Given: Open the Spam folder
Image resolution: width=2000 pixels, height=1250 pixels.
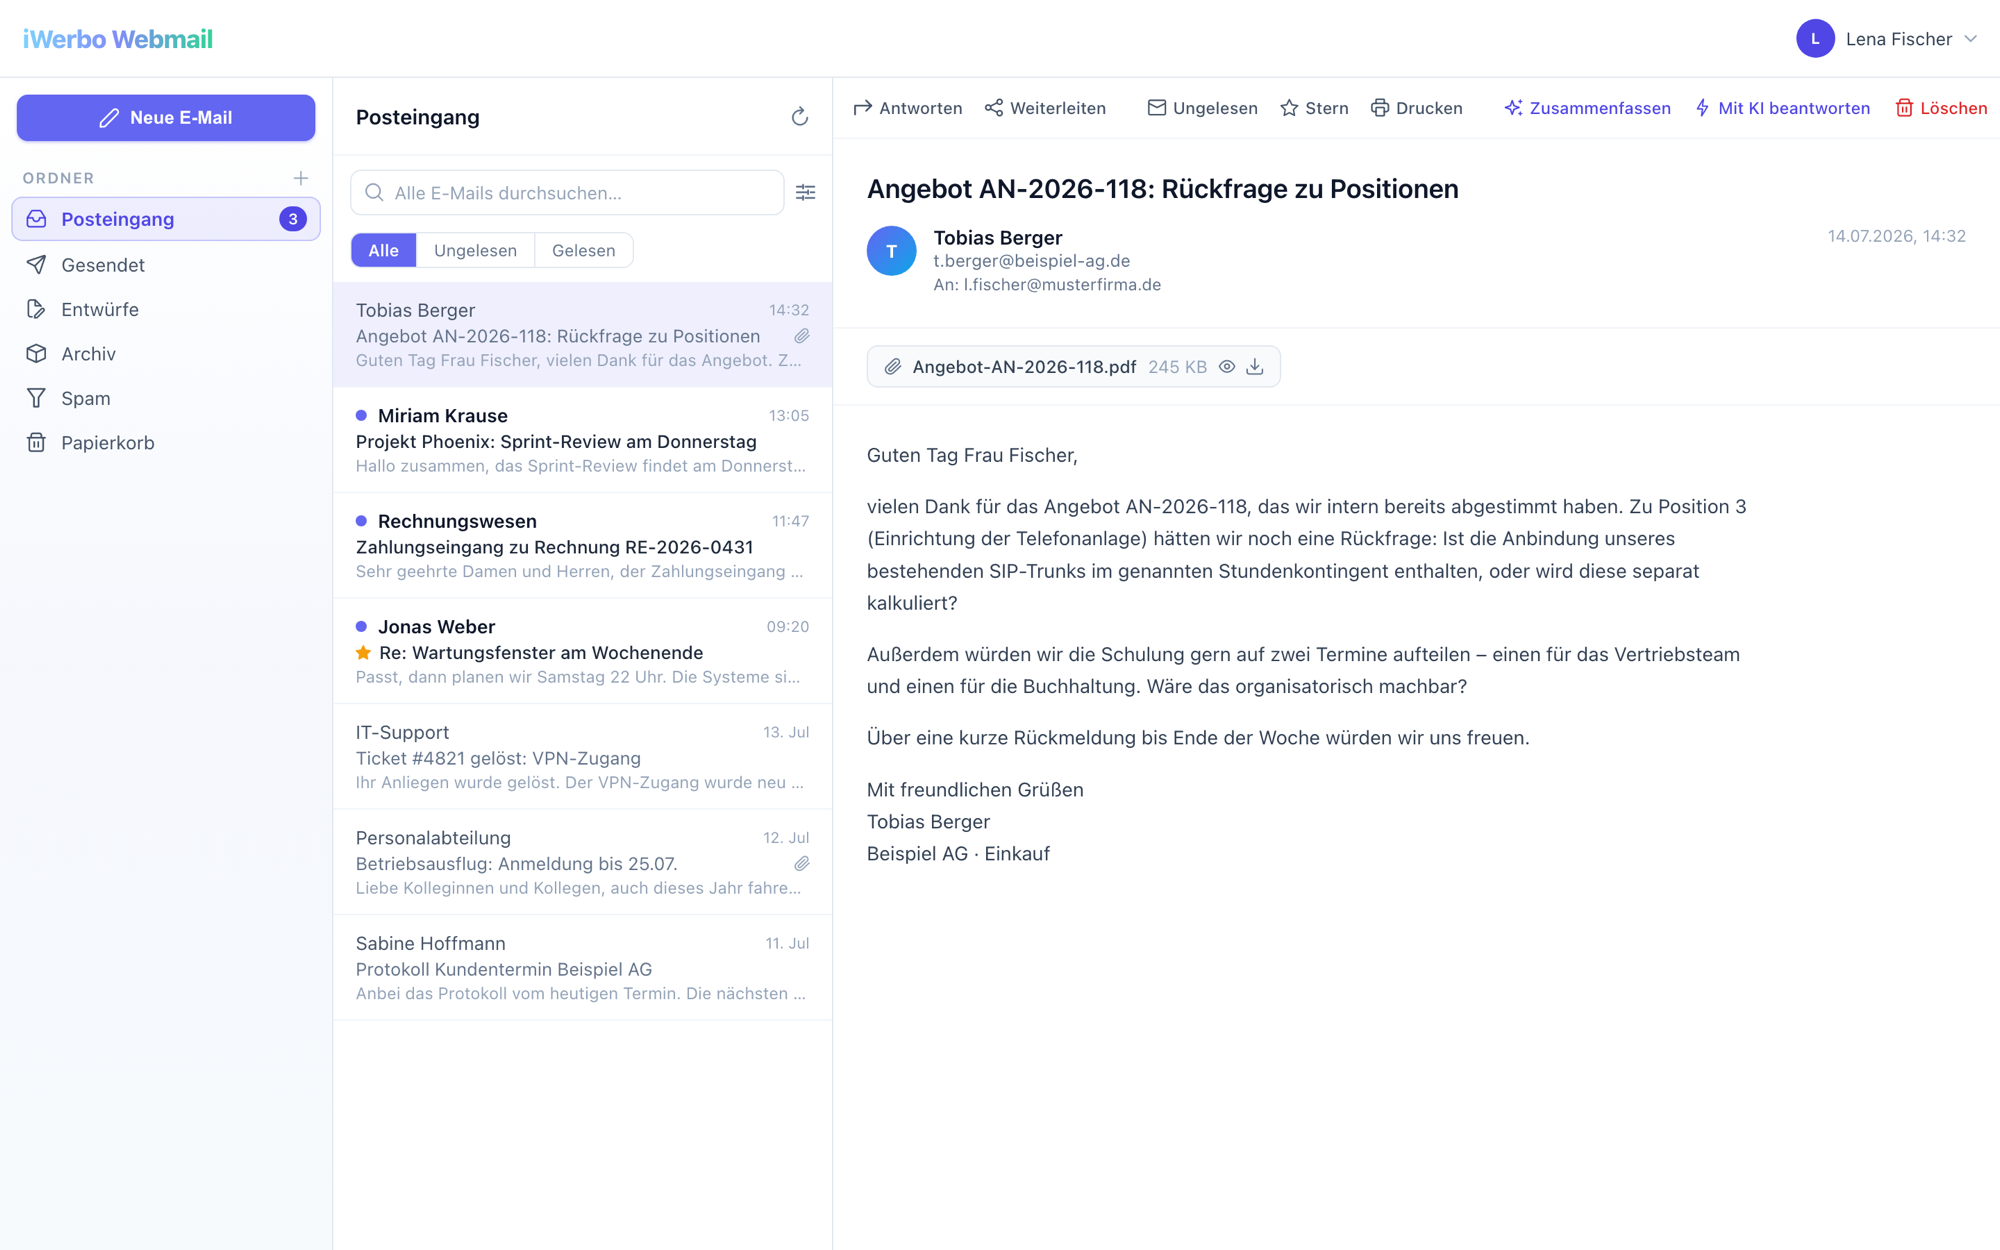Looking at the screenshot, I should click(166, 398).
